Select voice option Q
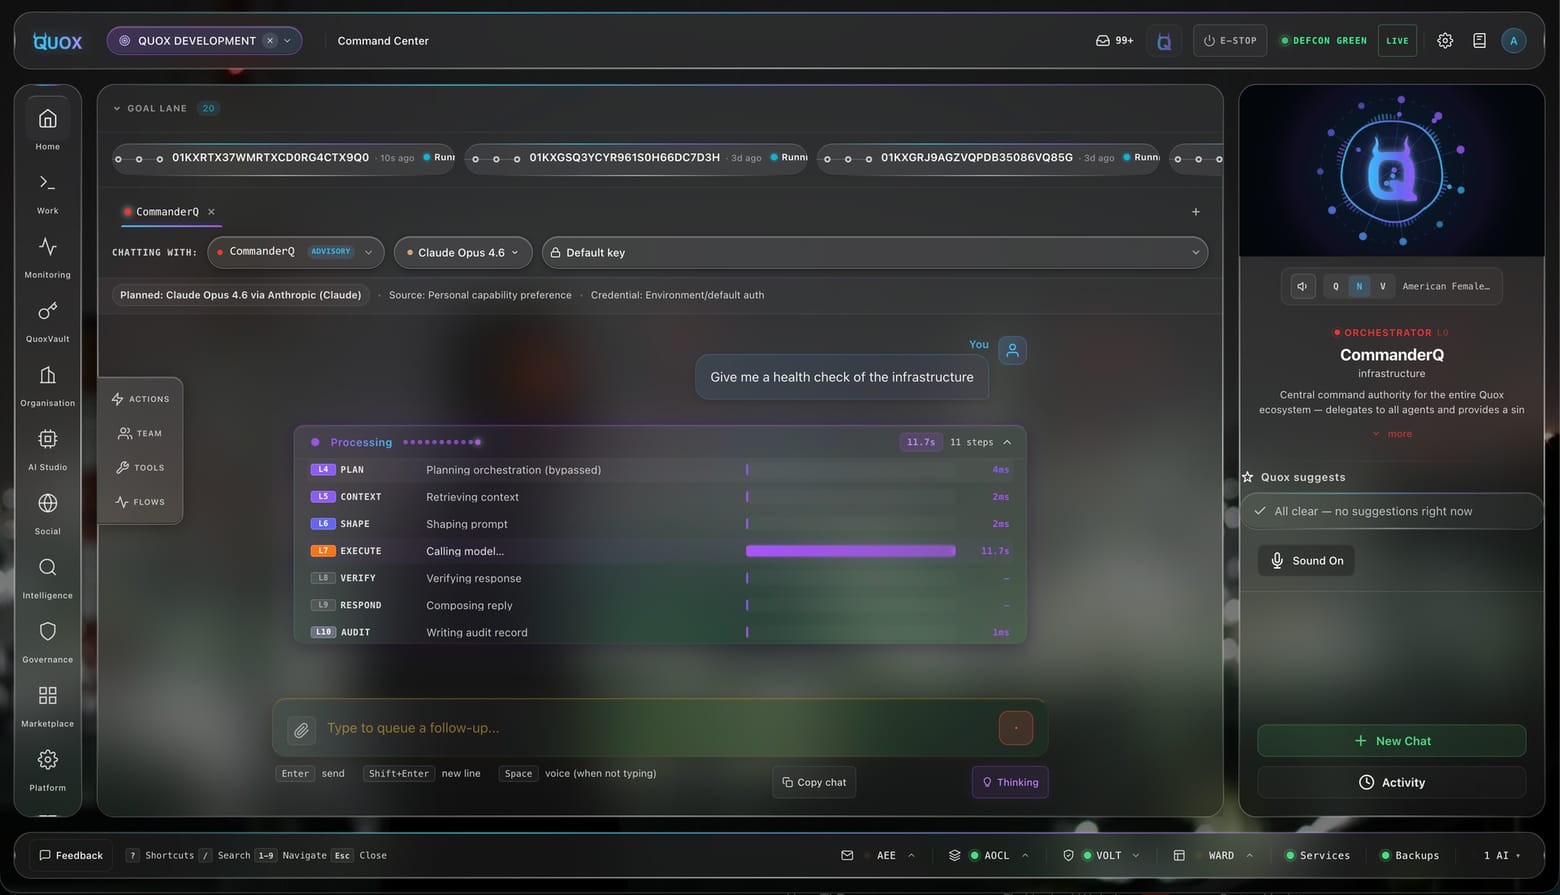 [x=1336, y=286]
